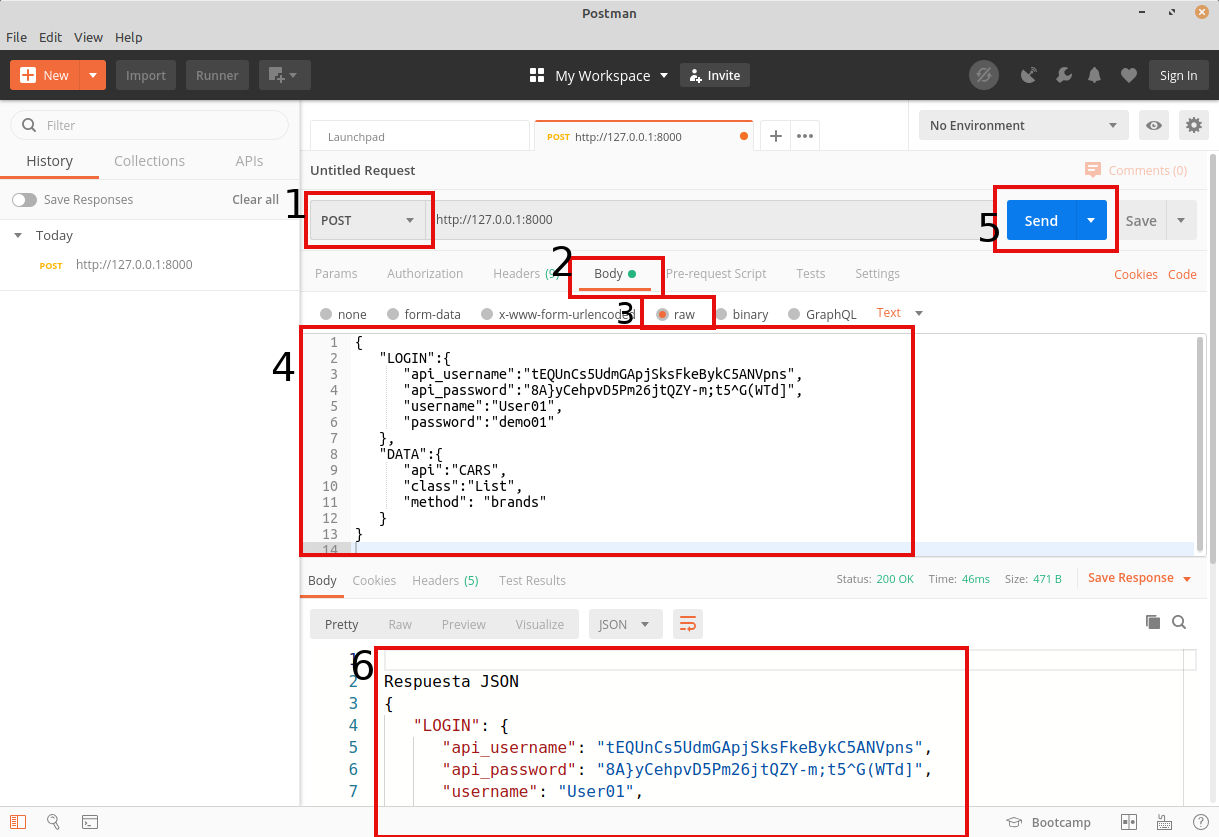Open the Launchpad tab

(419, 136)
